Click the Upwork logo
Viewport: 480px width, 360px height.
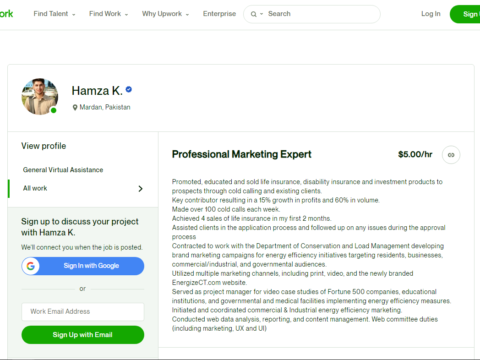[x=6, y=14]
